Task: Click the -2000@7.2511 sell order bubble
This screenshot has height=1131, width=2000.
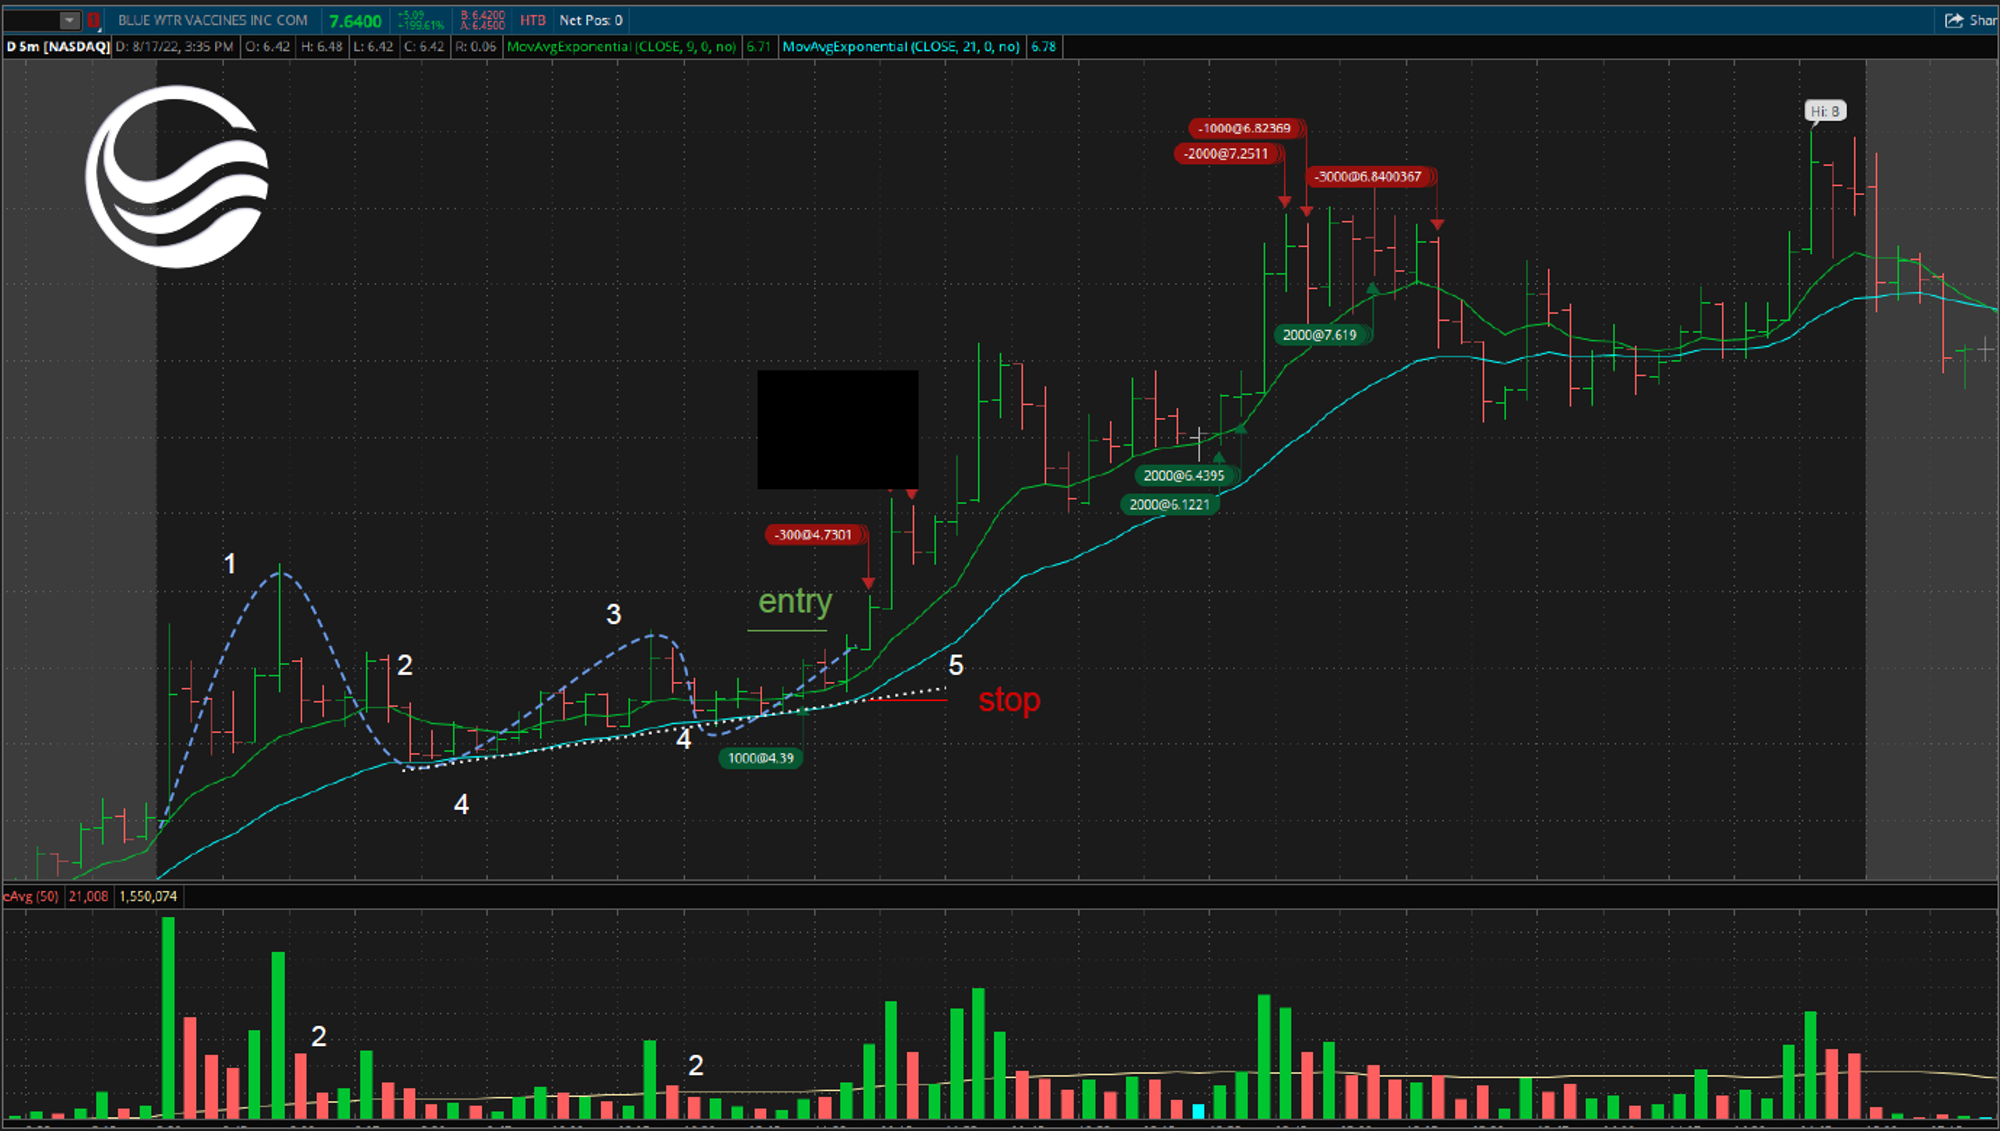Action: pyautogui.click(x=1226, y=154)
